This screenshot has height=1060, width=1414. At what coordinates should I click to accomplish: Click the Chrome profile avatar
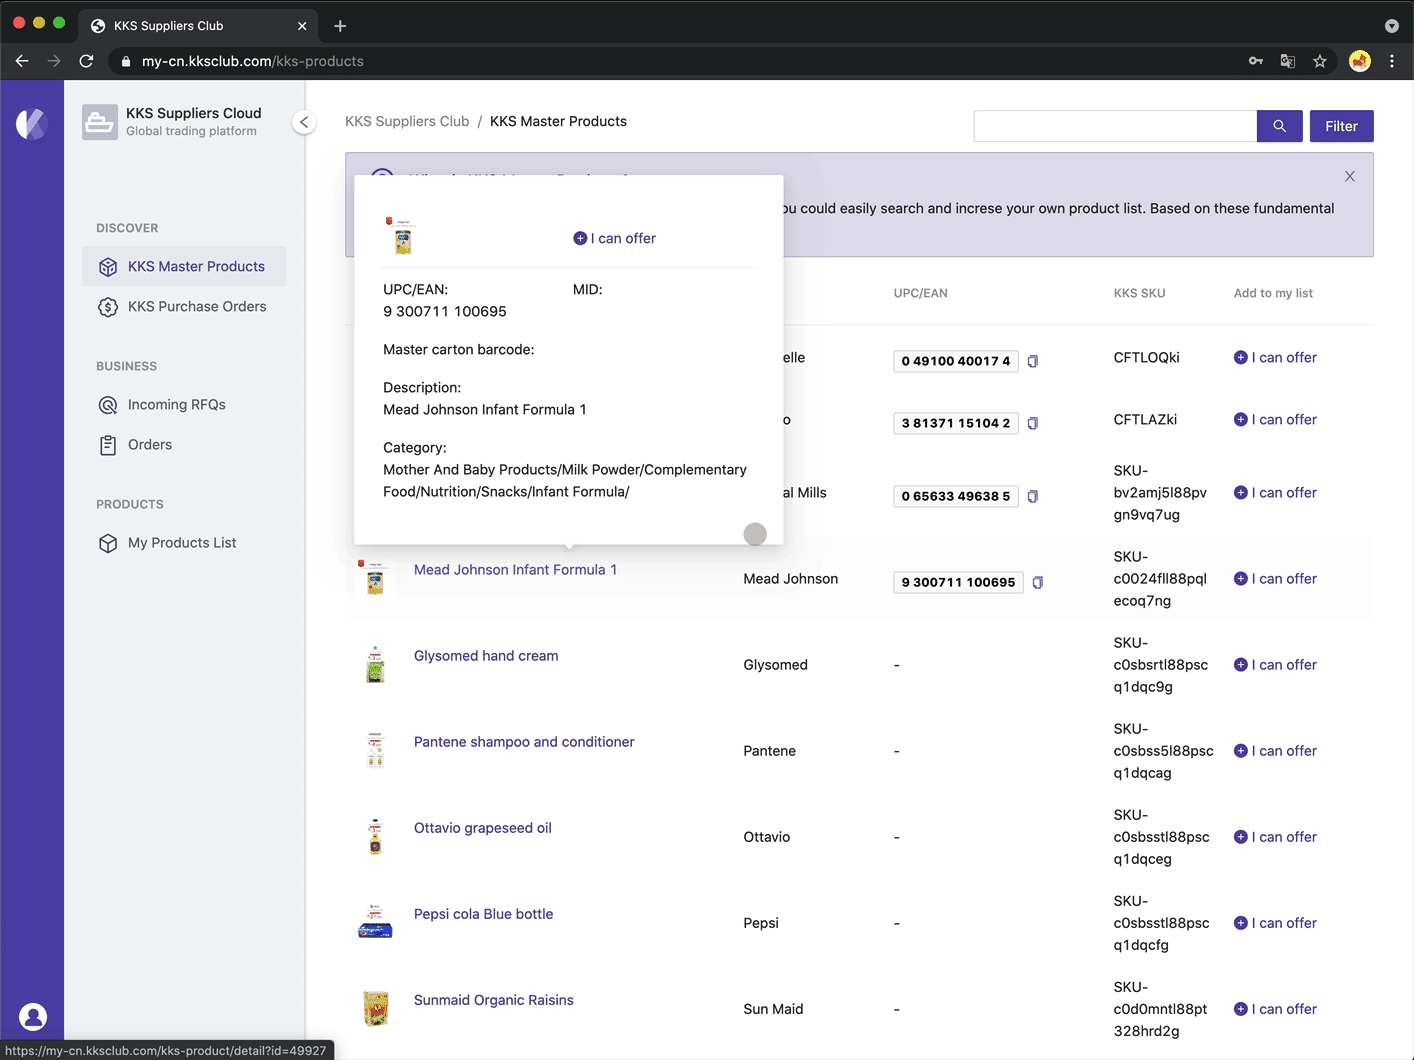(1359, 61)
